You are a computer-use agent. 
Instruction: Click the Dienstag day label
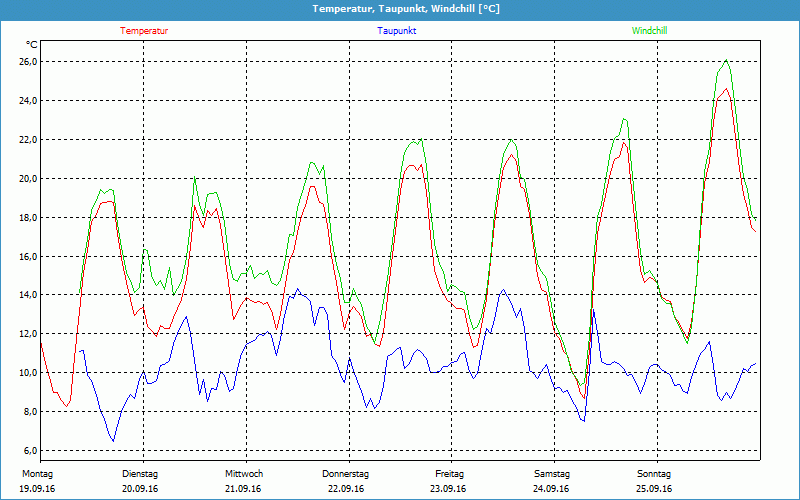coord(140,474)
